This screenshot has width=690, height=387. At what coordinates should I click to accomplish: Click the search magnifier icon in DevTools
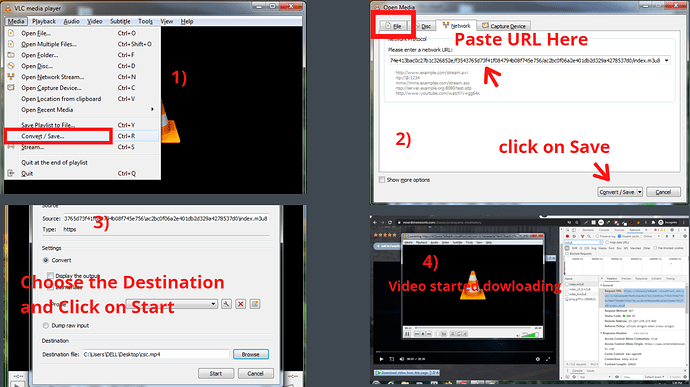click(x=589, y=236)
